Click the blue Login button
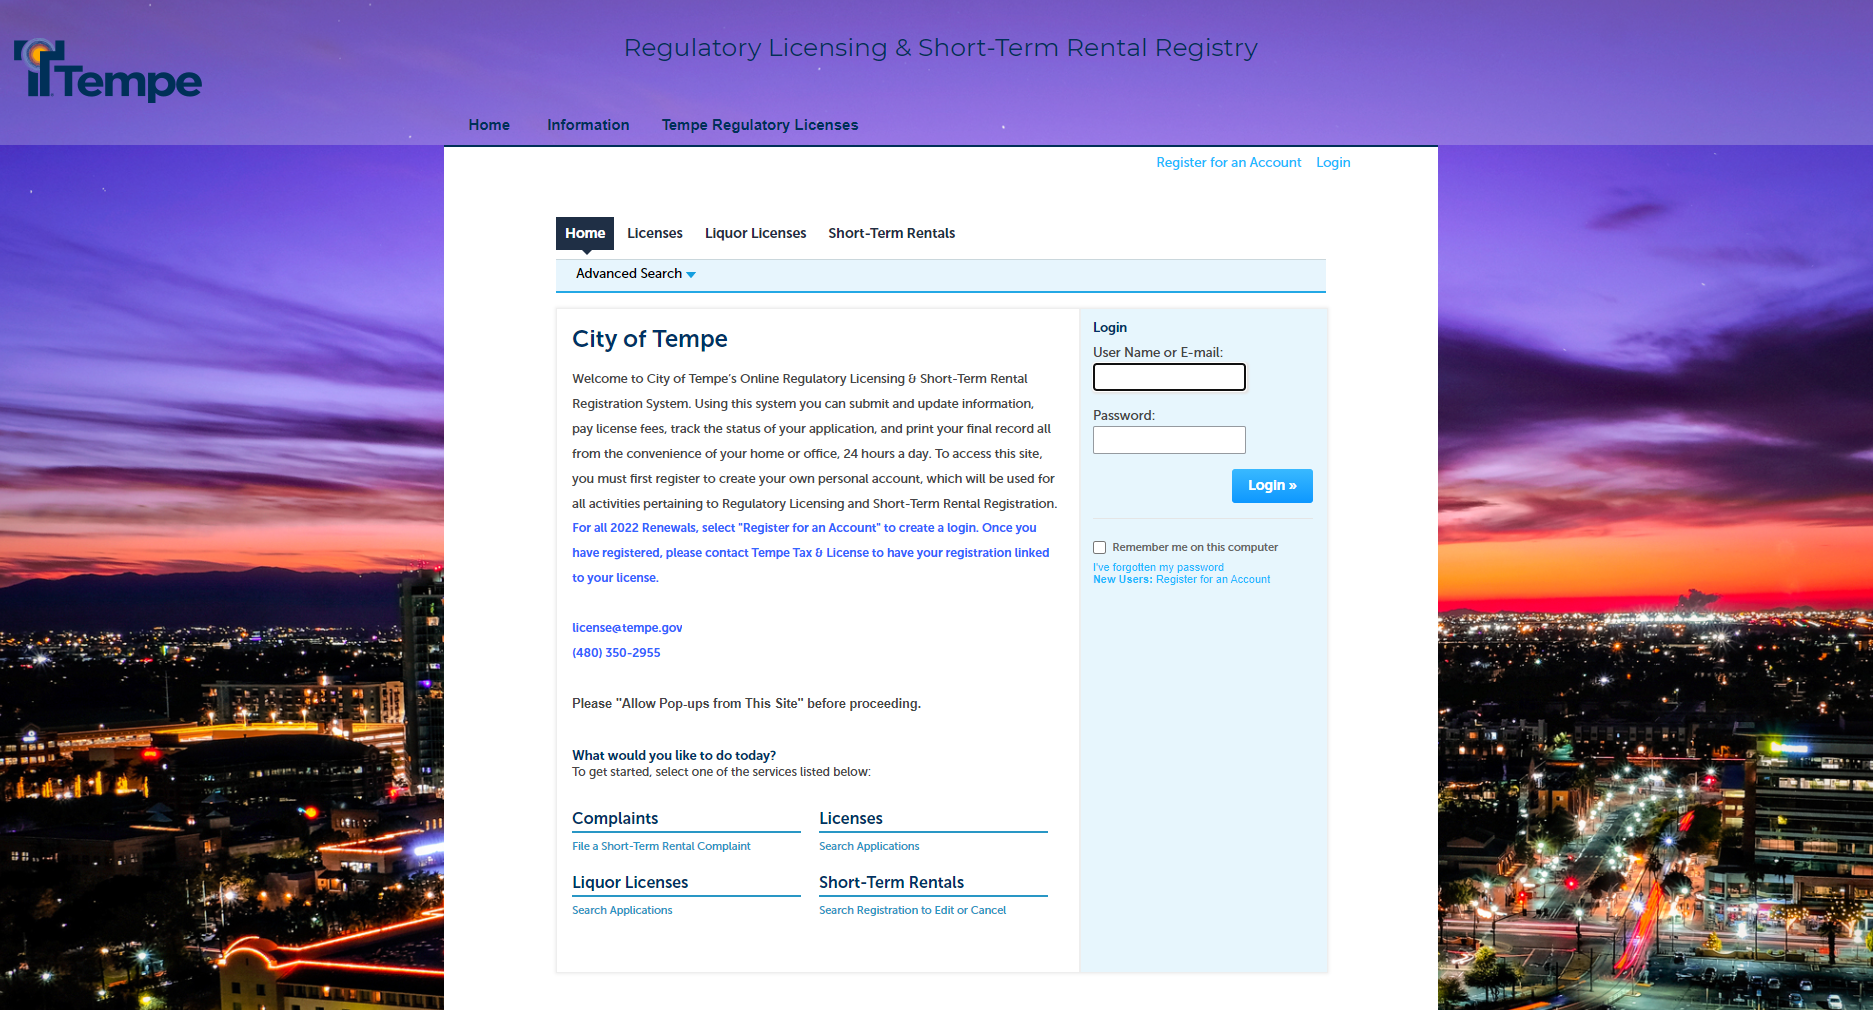Screen dimensions: 1873x1010 coord(1272,486)
